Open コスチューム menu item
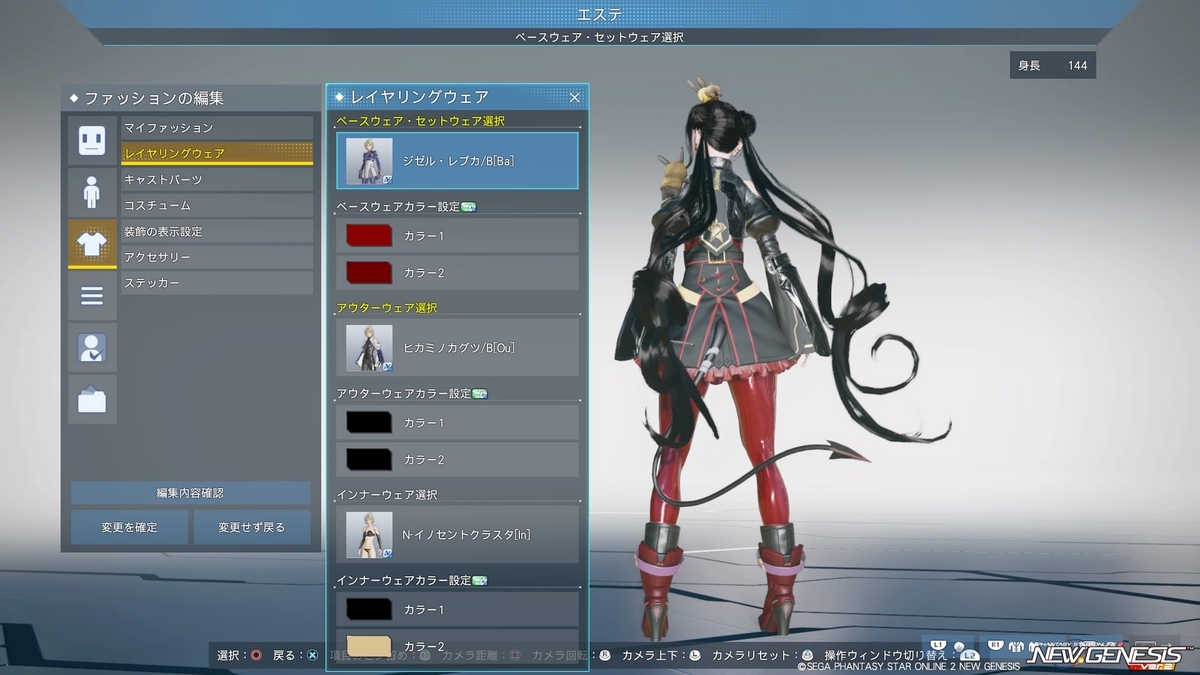 217,205
